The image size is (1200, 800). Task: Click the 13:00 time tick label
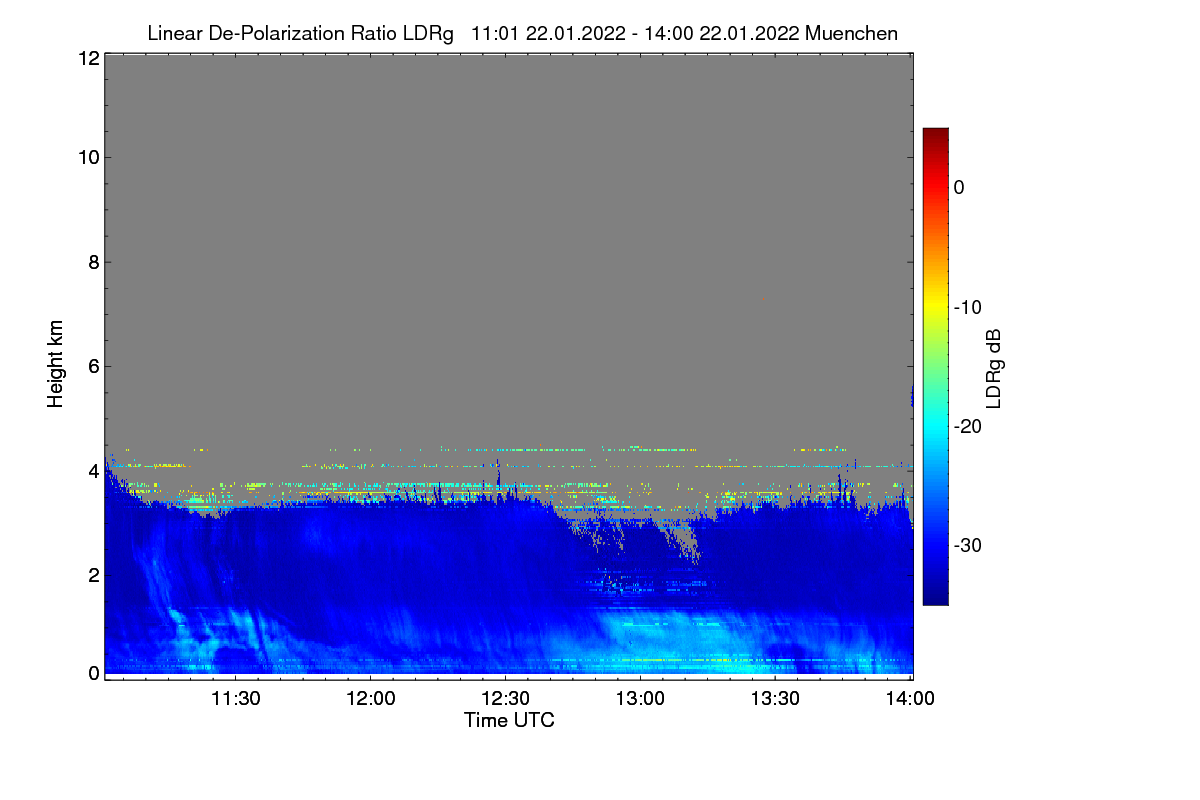point(640,699)
